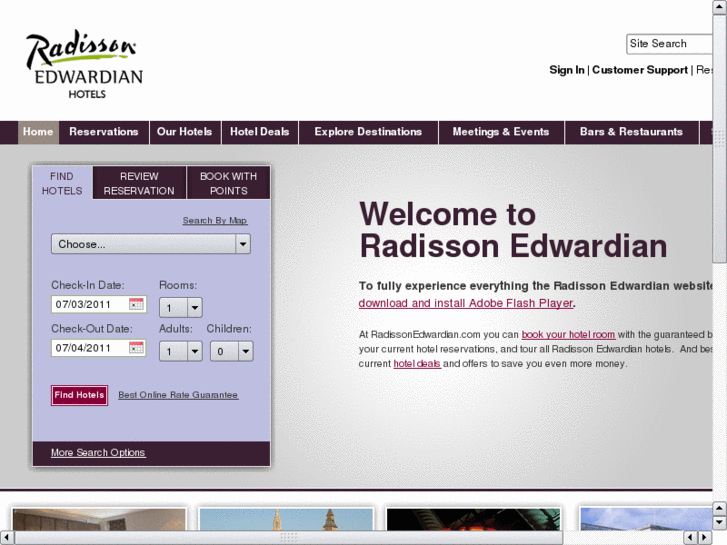Viewport: 727px width, 545px height.
Task: Open the Hotel Deals menu
Action: (260, 132)
